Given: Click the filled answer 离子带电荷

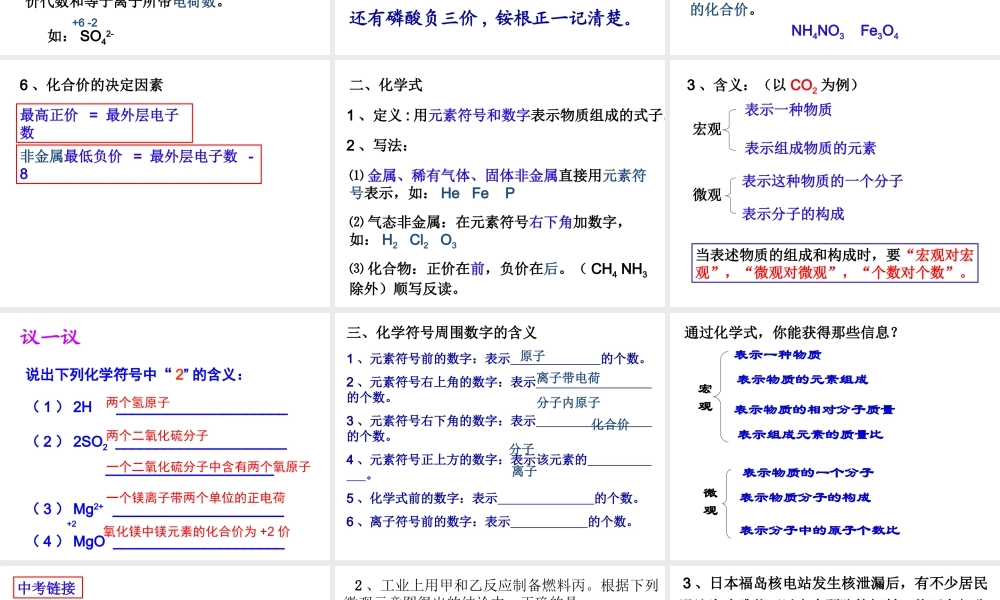Looking at the screenshot, I should (x=568, y=378).
